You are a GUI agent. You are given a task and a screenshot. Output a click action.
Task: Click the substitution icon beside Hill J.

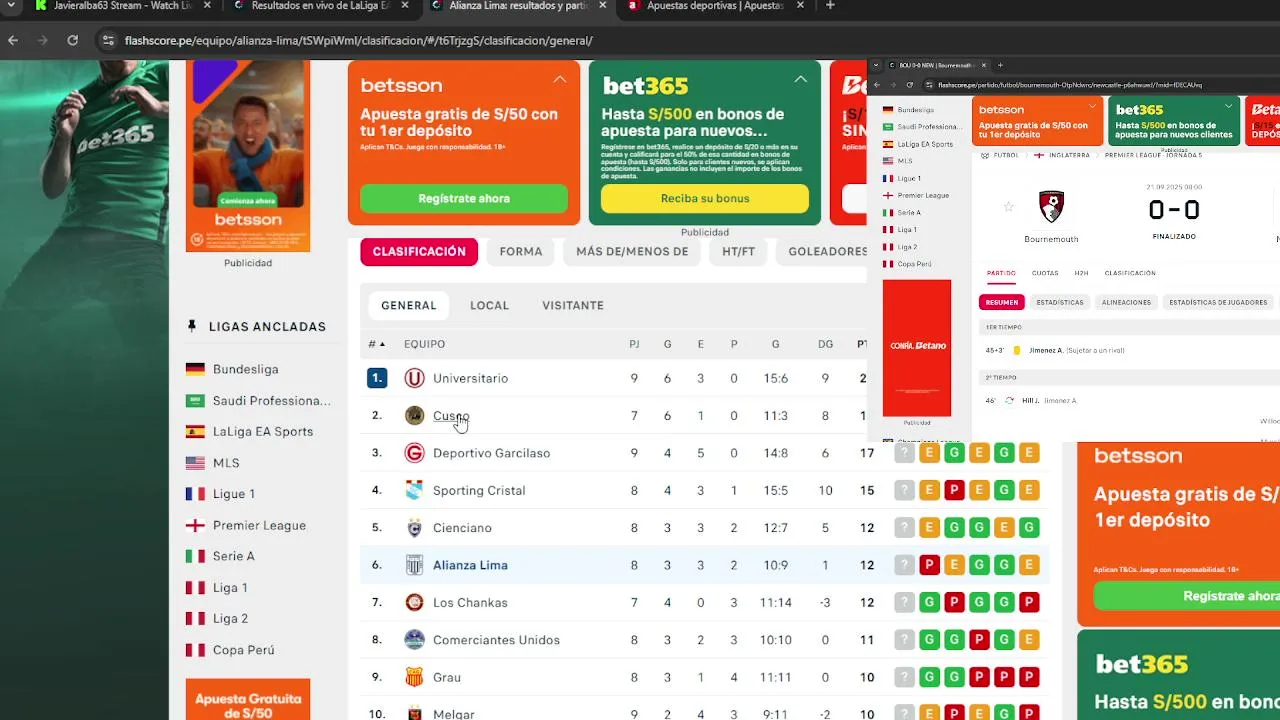coord(1010,400)
